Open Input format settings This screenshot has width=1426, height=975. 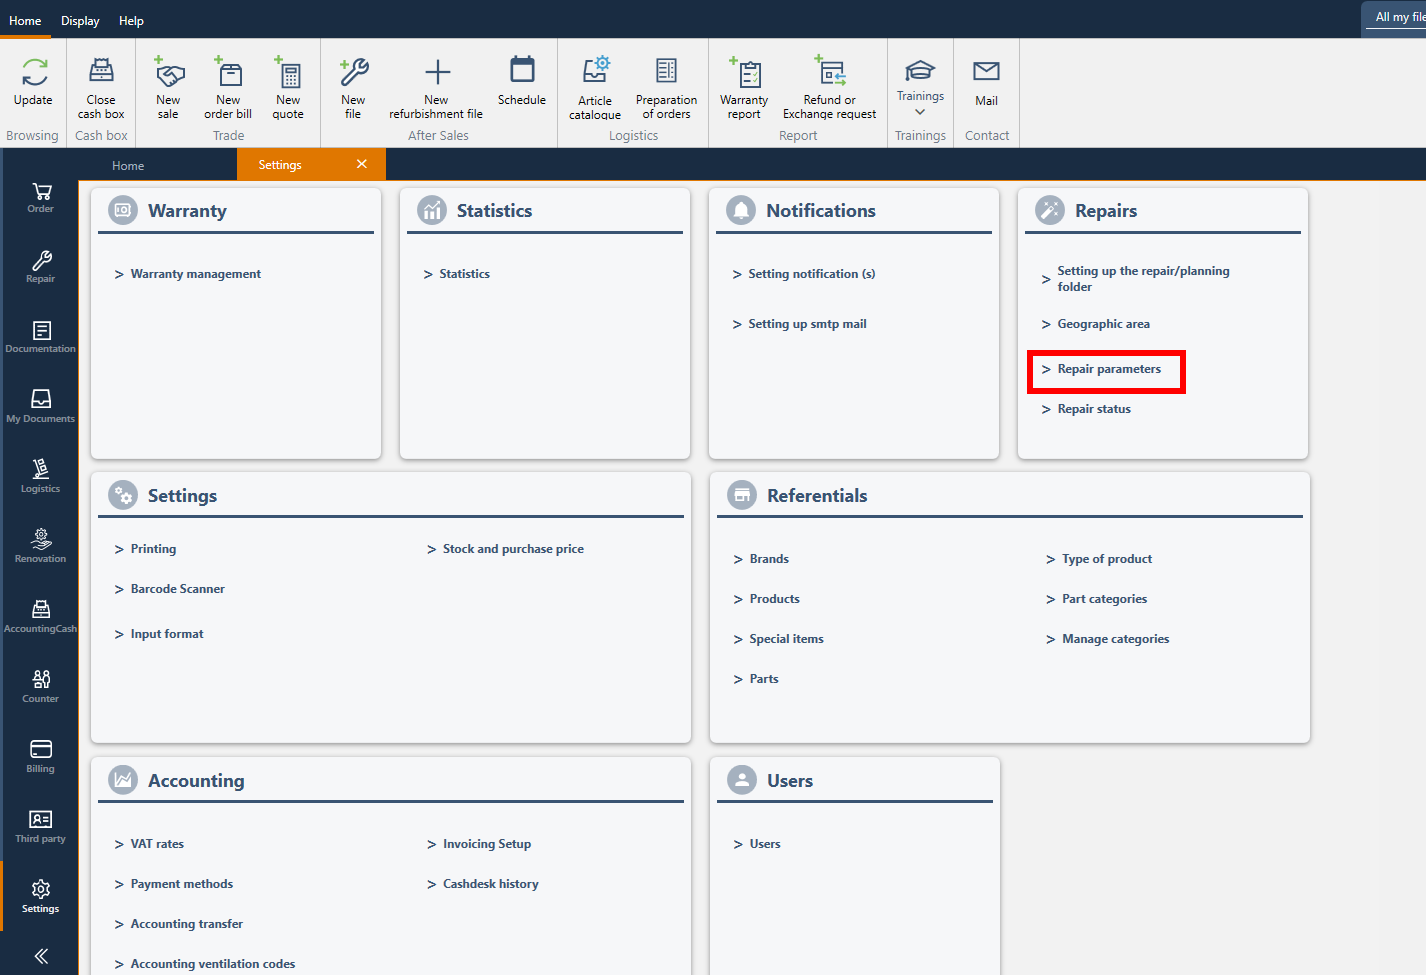tap(166, 634)
